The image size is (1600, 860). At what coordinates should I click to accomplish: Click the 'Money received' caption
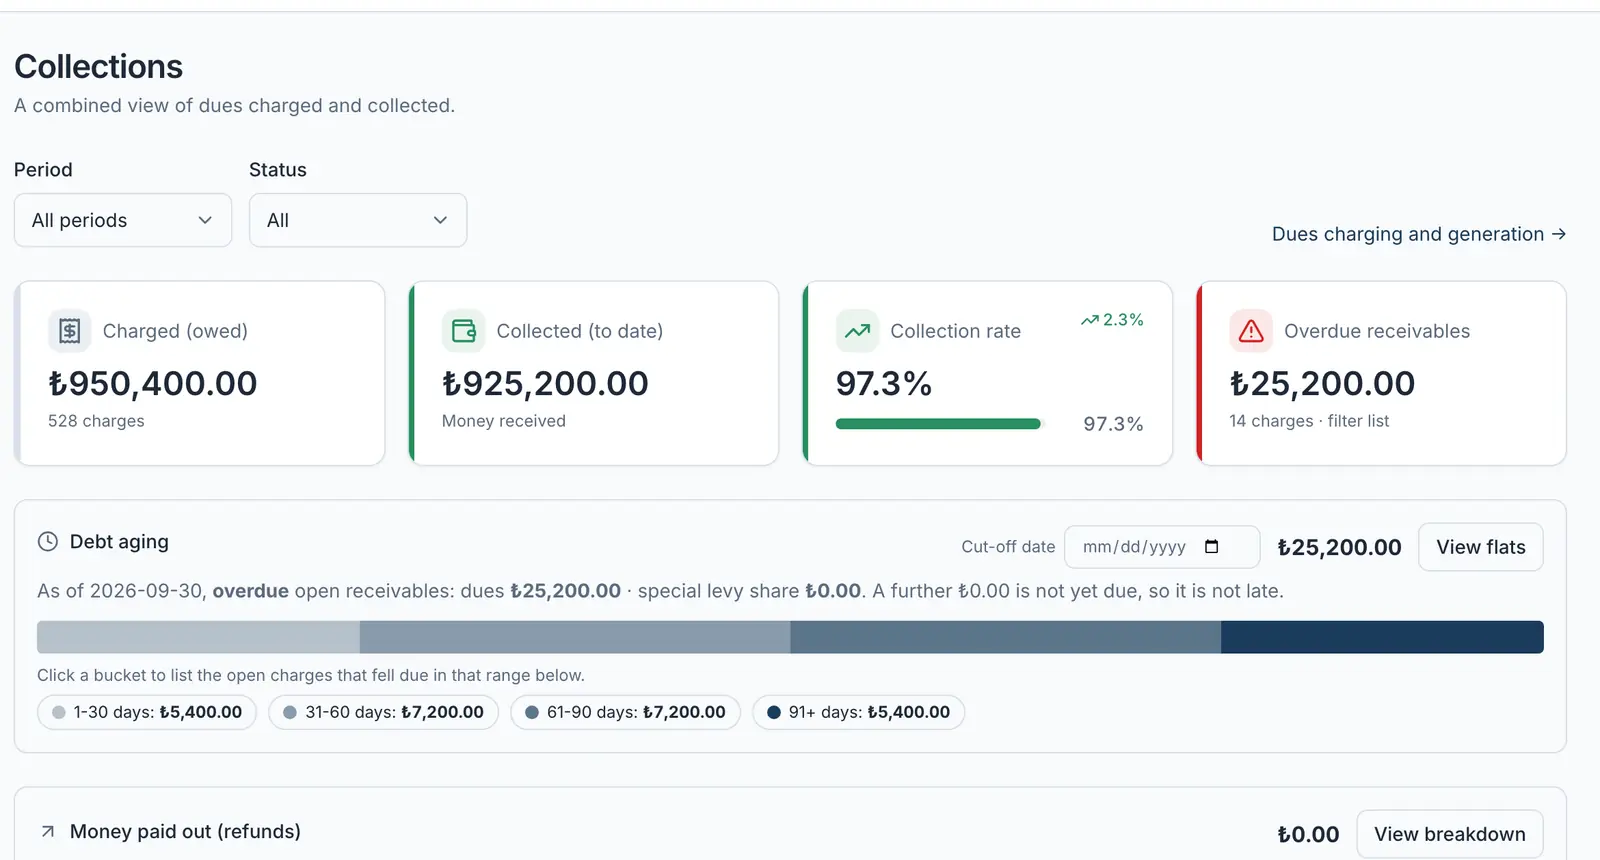504,421
